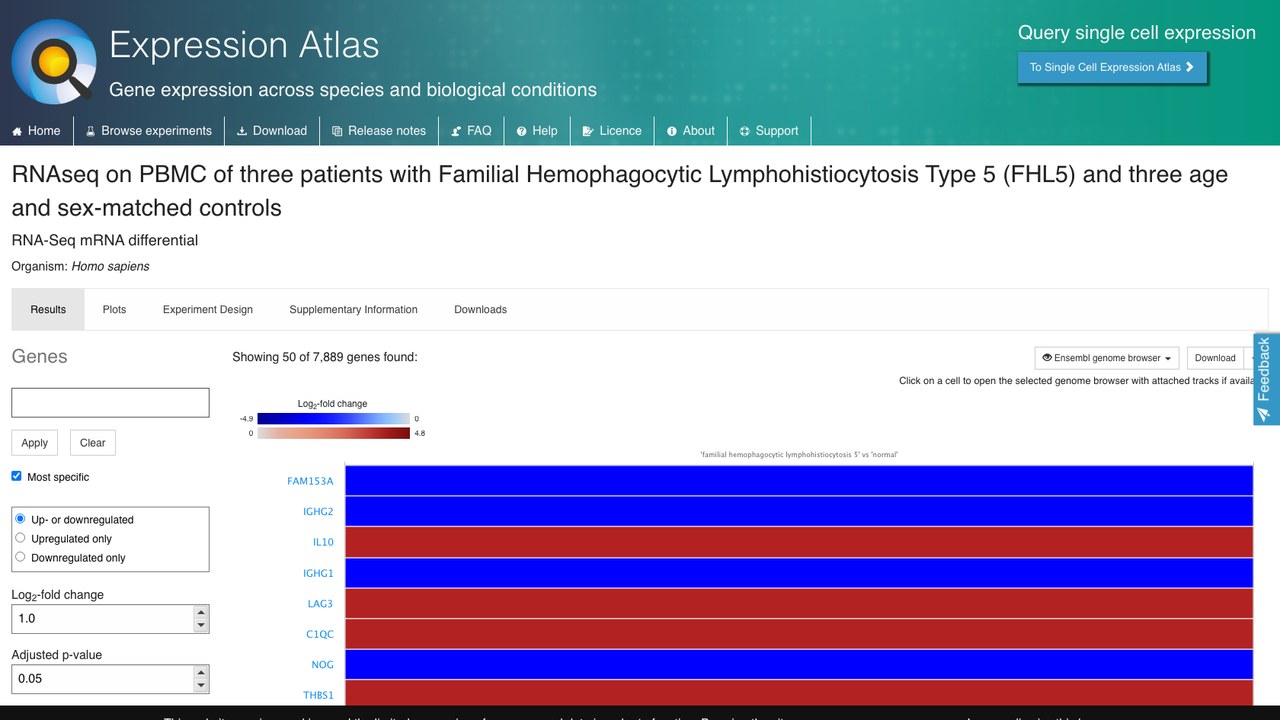This screenshot has height=720, width=1280.
Task: Select Upregulated only radio option
Action: pyautogui.click(x=20, y=538)
